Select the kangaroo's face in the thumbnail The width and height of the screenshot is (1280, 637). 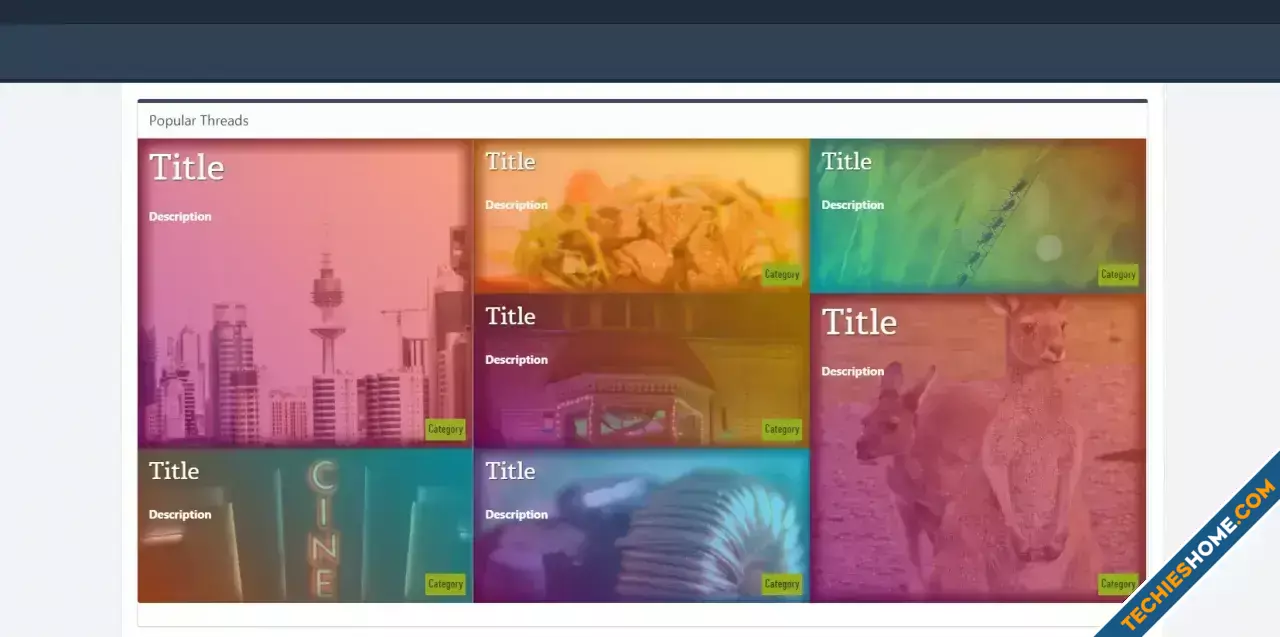pyautogui.click(x=1044, y=335)
